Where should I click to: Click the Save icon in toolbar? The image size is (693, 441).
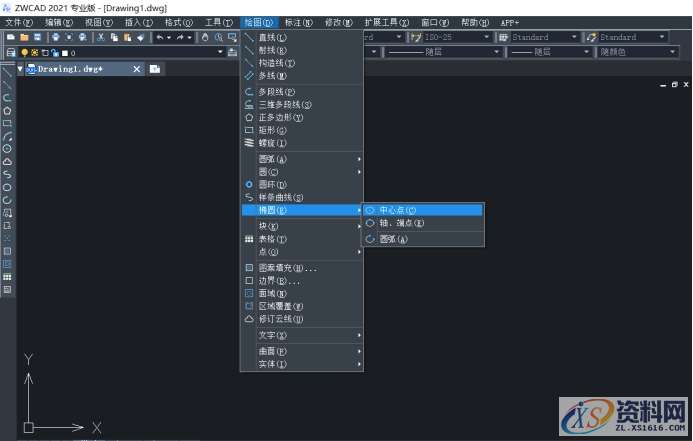point(38,37)
